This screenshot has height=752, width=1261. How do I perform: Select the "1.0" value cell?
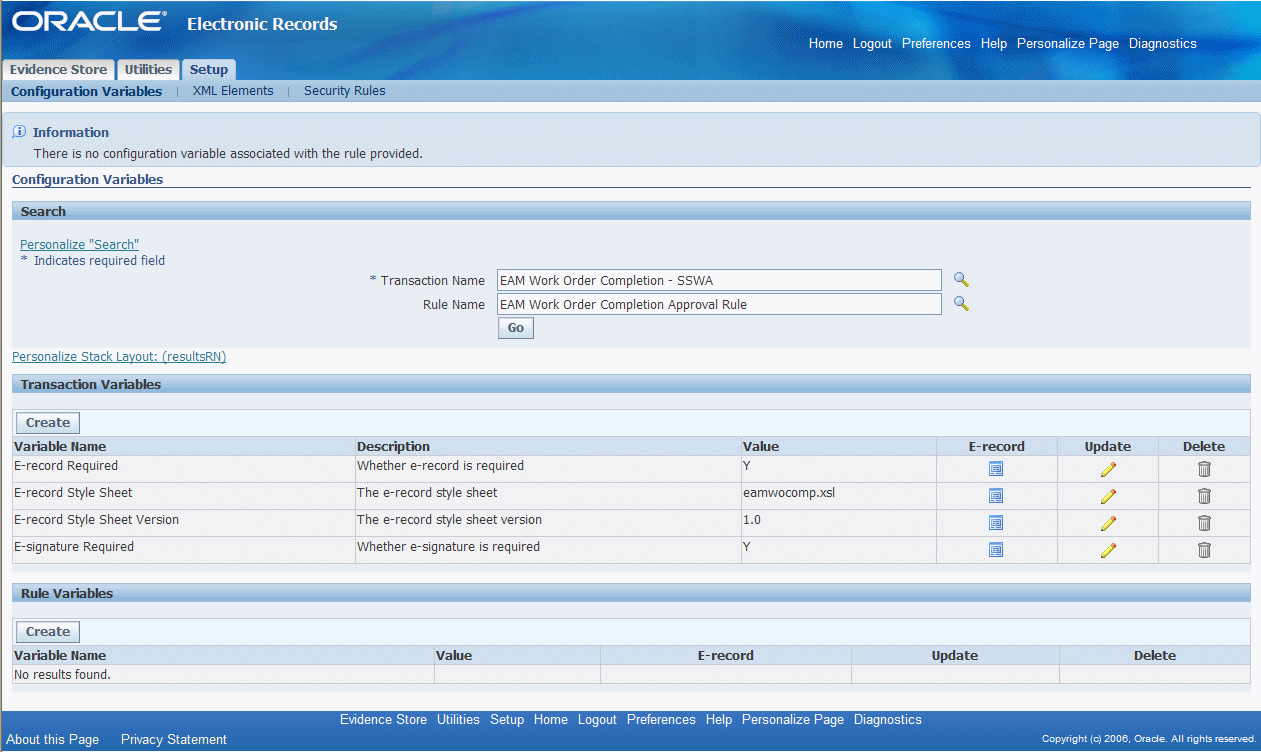pyautogui.click(x=752, y=520)
